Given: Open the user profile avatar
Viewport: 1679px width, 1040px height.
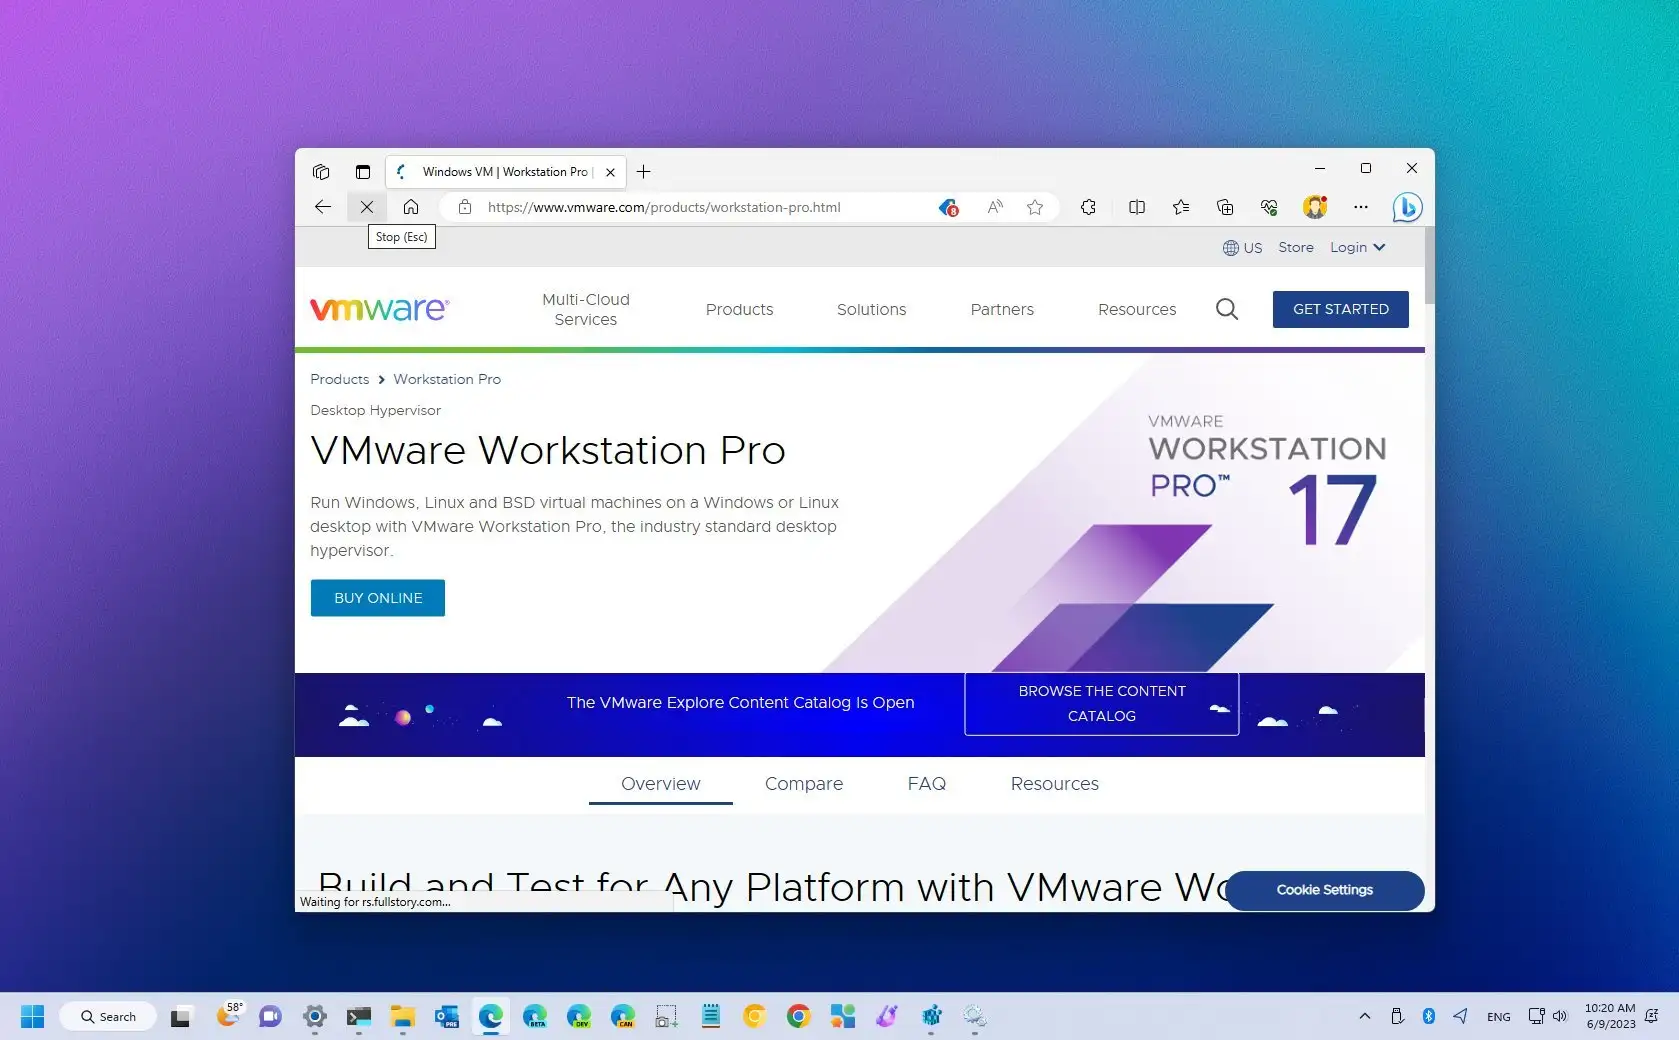Looking at the screenshot, I should pos(1315,207).
